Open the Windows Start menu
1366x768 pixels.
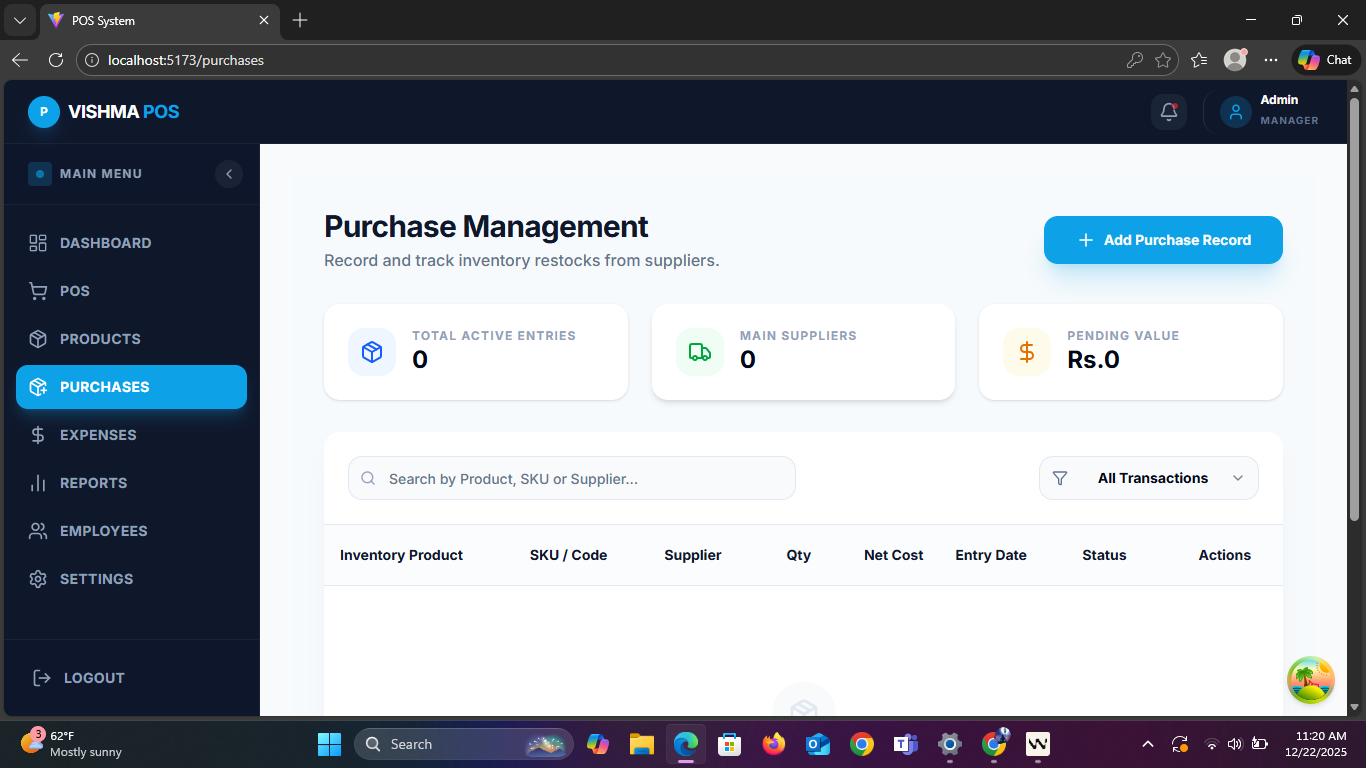coord(329,744)
